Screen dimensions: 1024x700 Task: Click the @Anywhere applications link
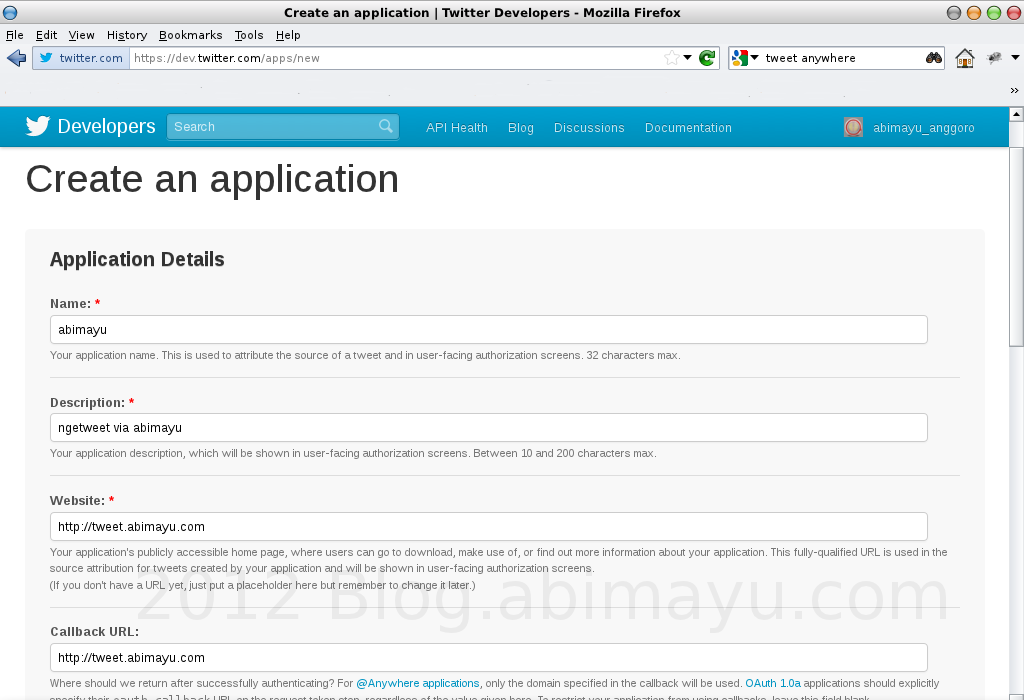tap(416, 682)
